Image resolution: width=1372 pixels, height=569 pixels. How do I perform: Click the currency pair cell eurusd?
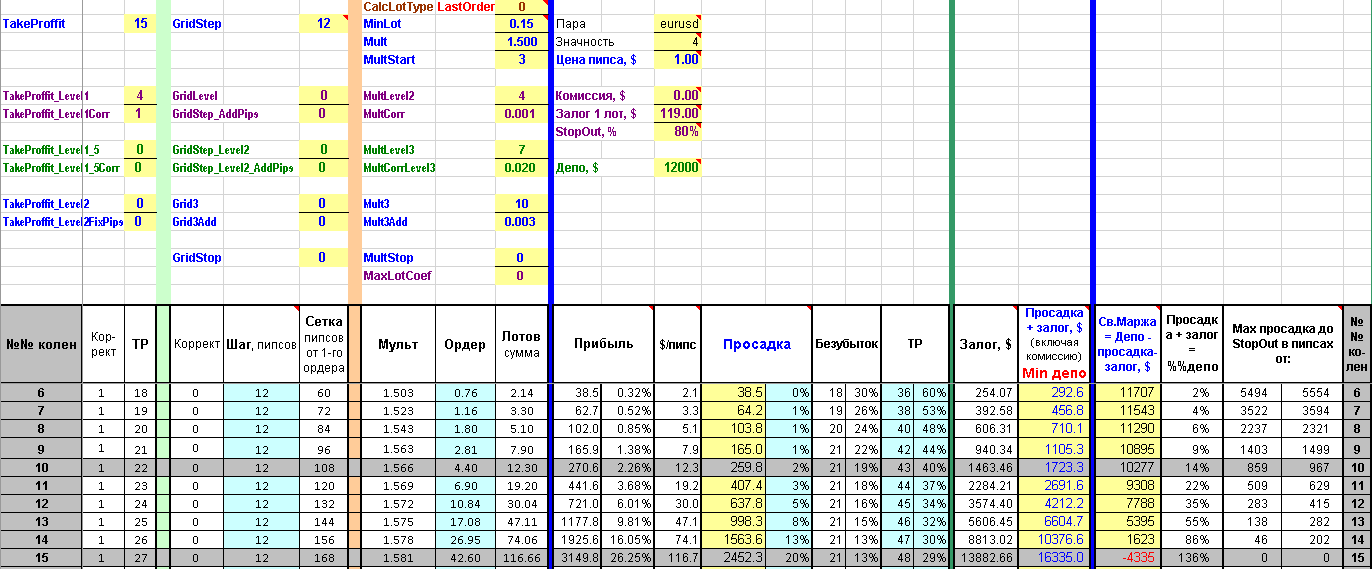point(678,24)
